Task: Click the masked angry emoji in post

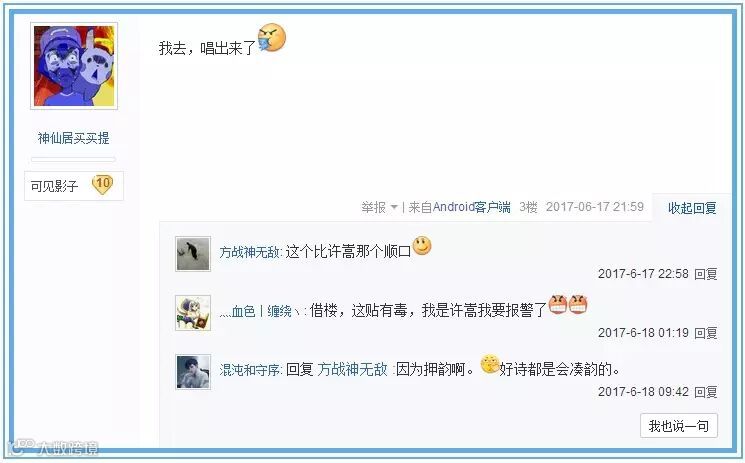Action: (x=272, y=37)
